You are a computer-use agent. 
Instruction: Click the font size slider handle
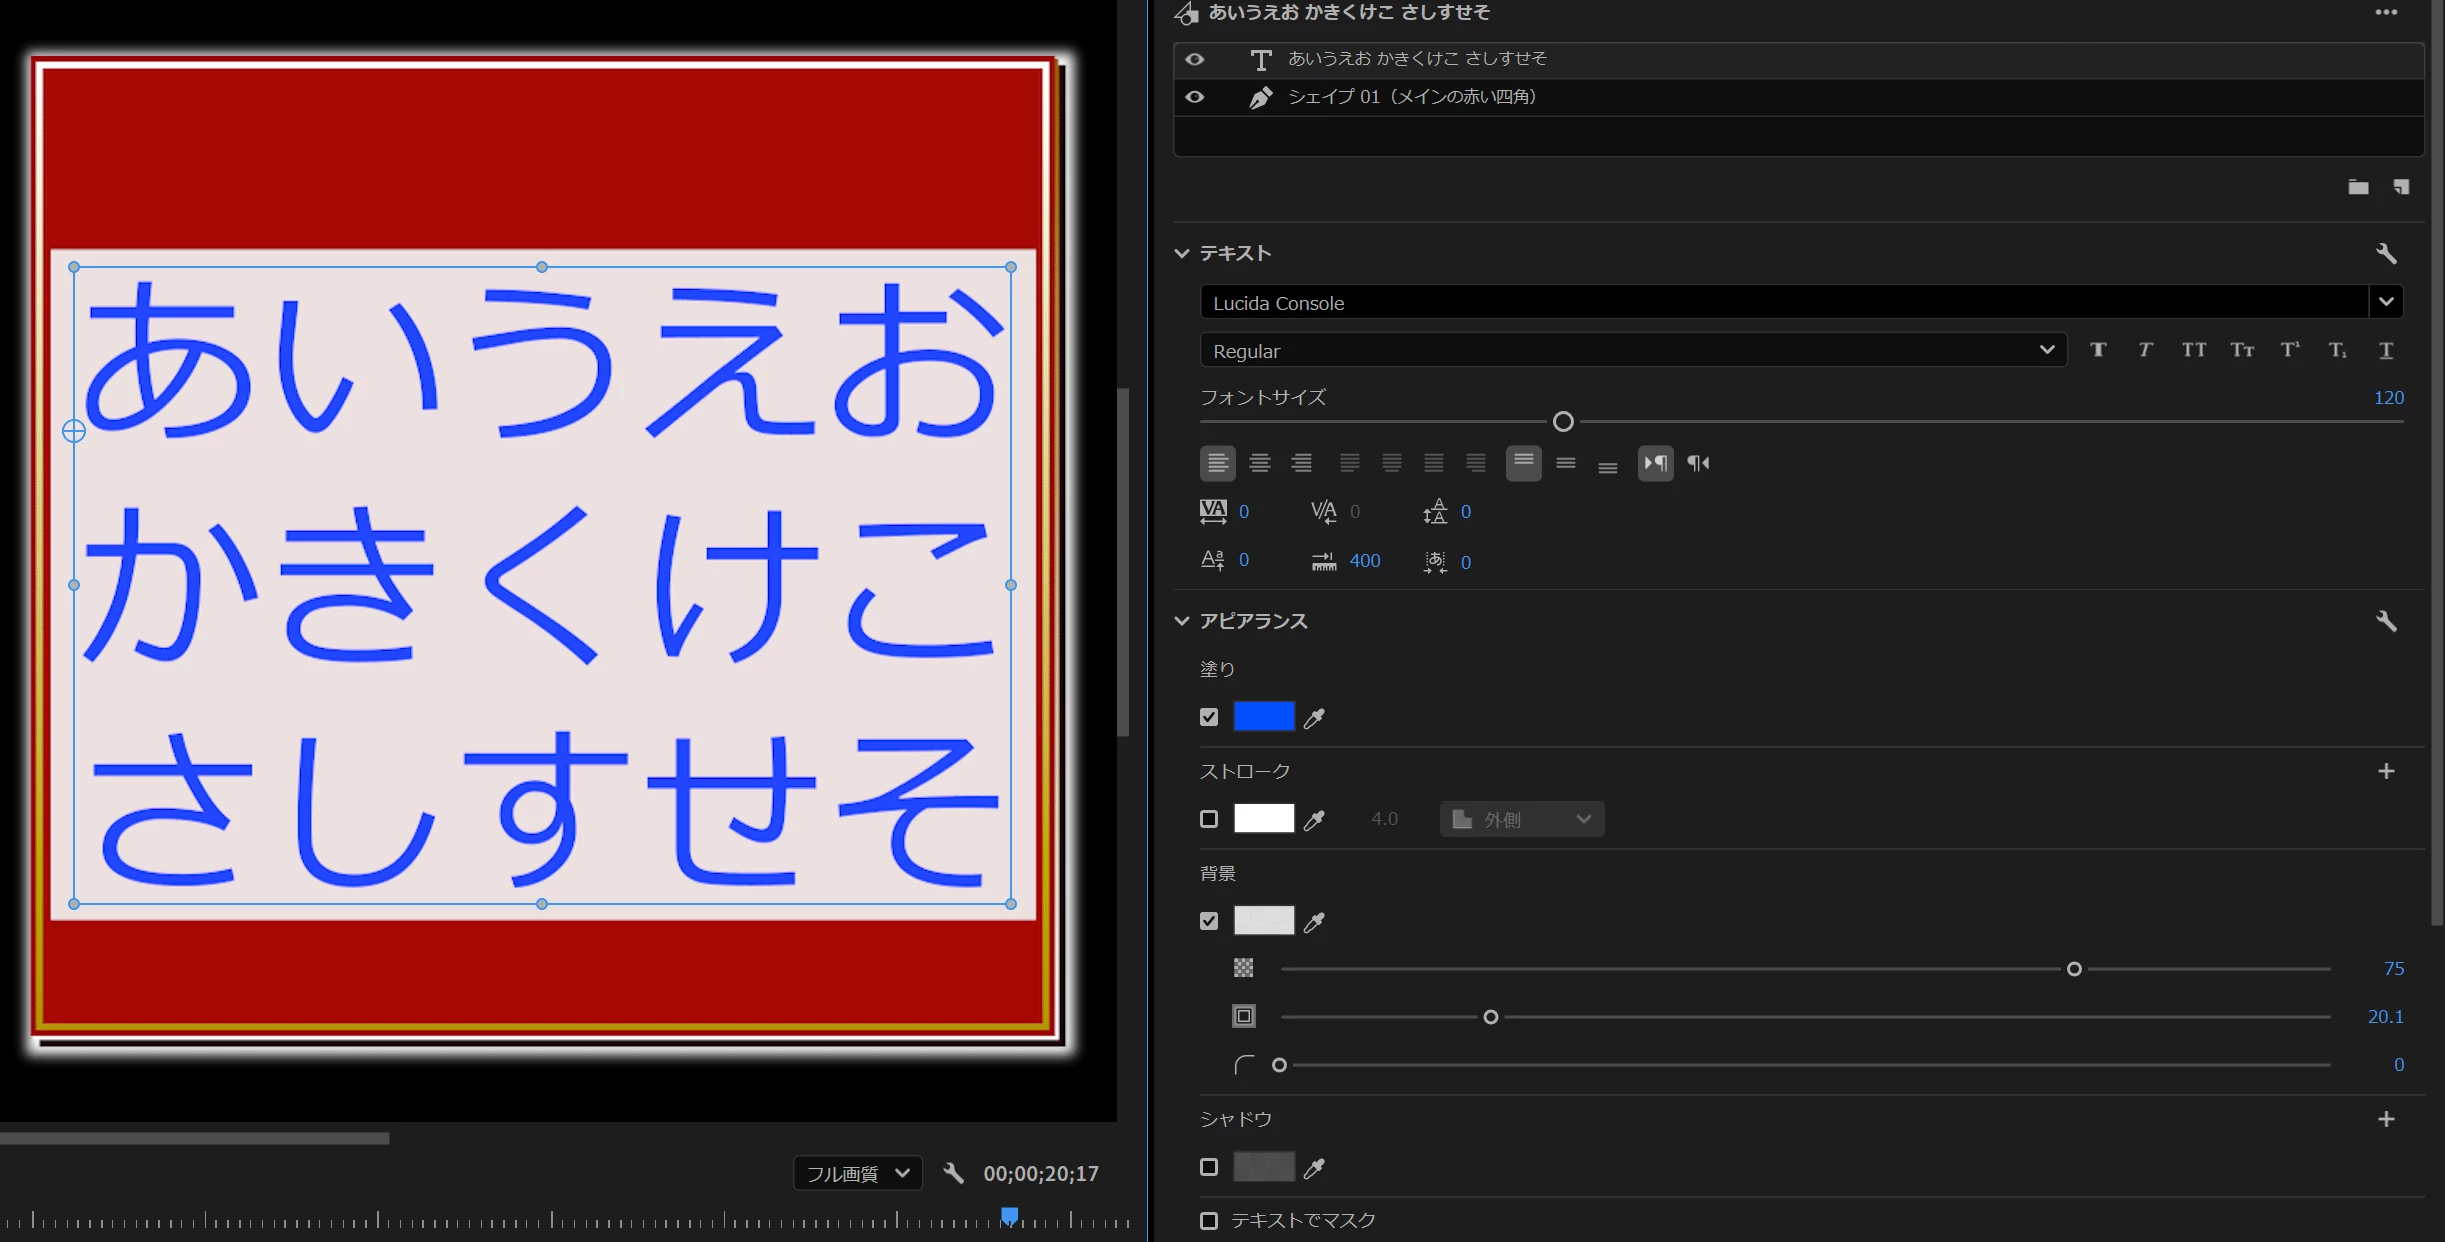pos(1563,422)
